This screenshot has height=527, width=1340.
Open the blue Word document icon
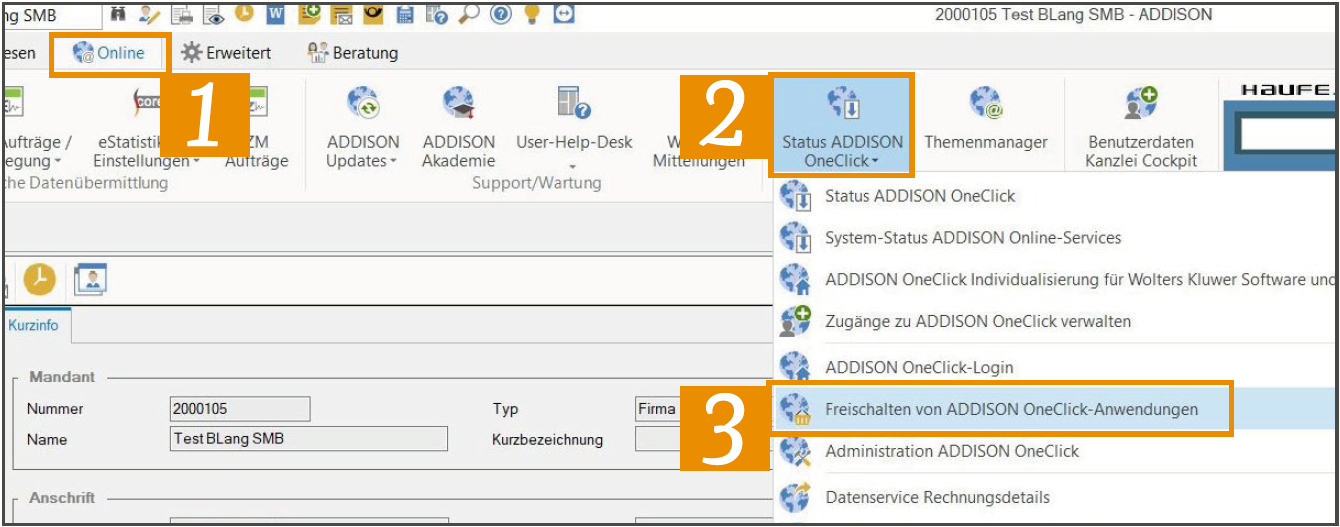pyautogui.click(x=276, y=14)
